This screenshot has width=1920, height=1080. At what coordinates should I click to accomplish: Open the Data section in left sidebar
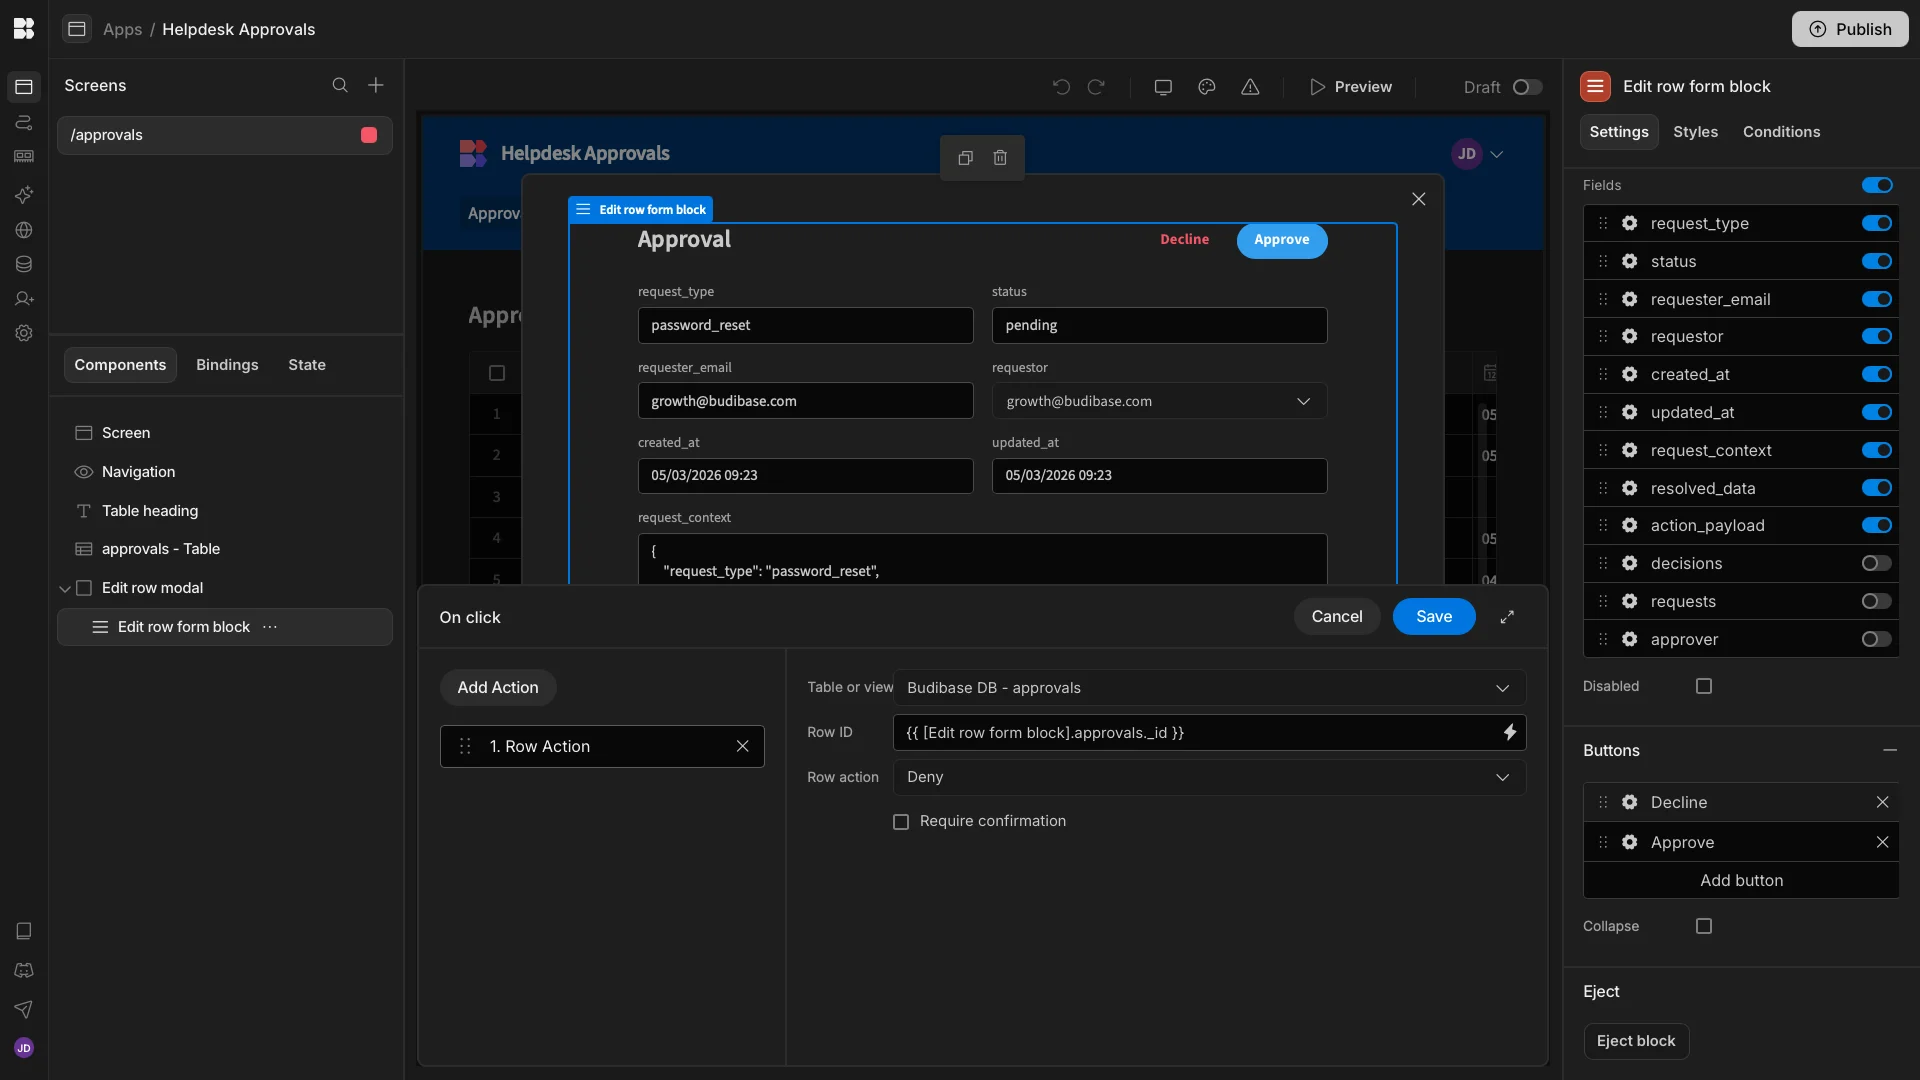[x=24, y=265]
